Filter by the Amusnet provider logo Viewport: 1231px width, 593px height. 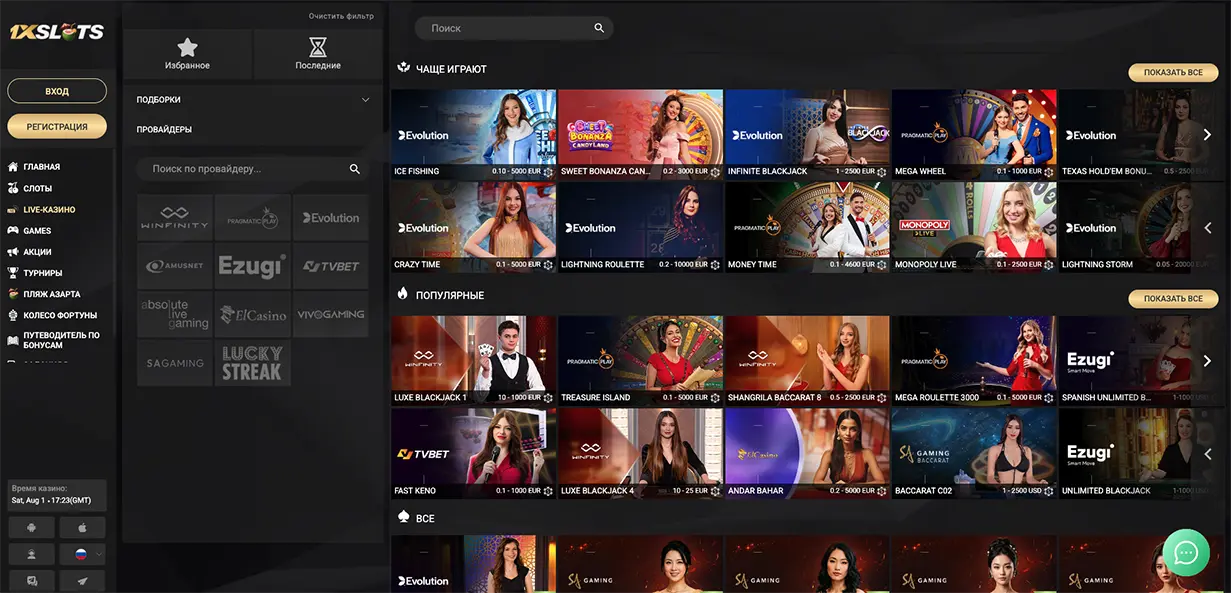(175, 266)
